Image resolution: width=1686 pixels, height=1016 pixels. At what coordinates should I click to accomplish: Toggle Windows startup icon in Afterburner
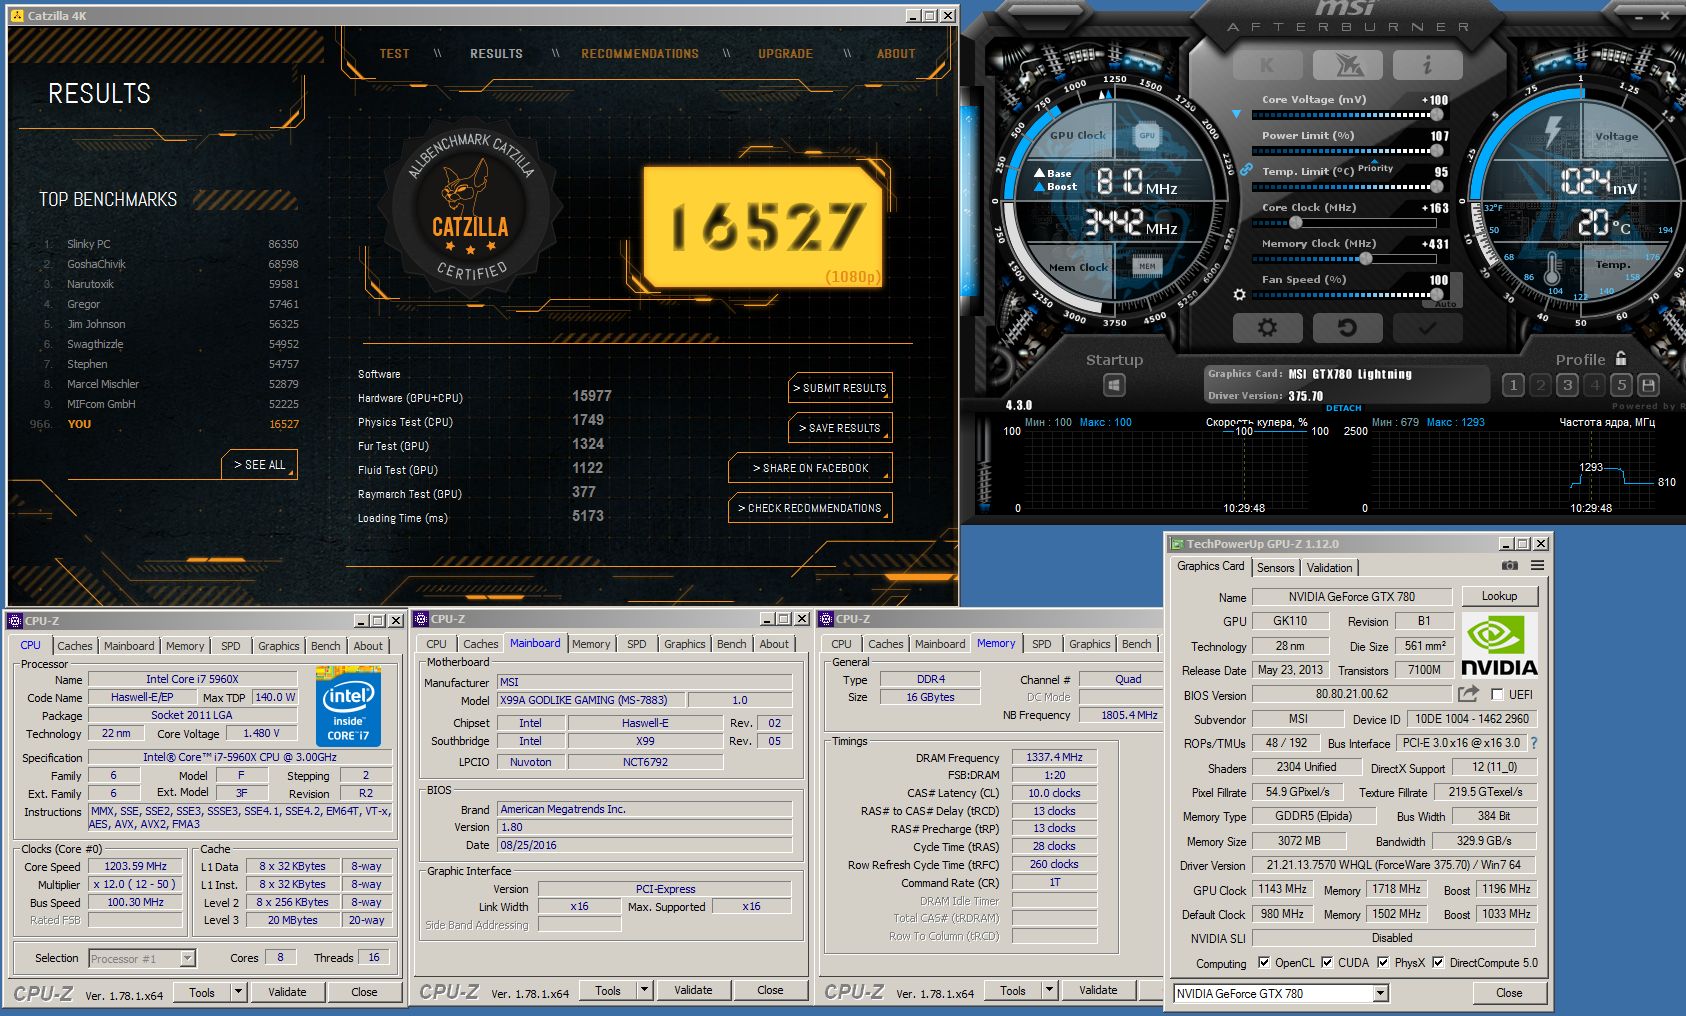click(1114, 385)
